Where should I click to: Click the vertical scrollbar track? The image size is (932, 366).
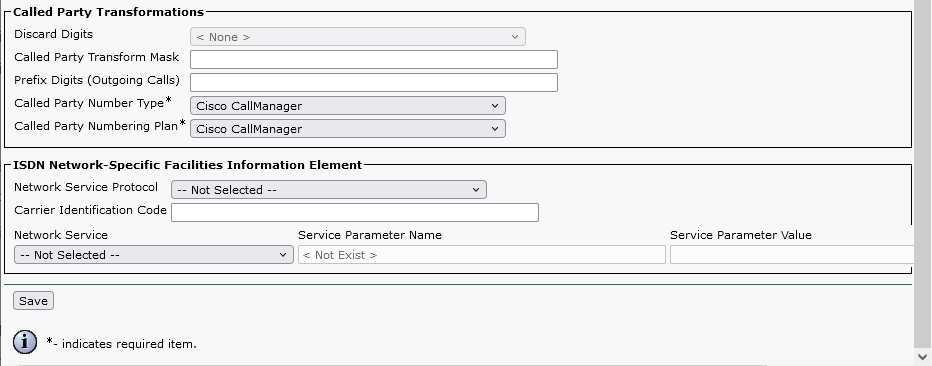coord(922,178)
